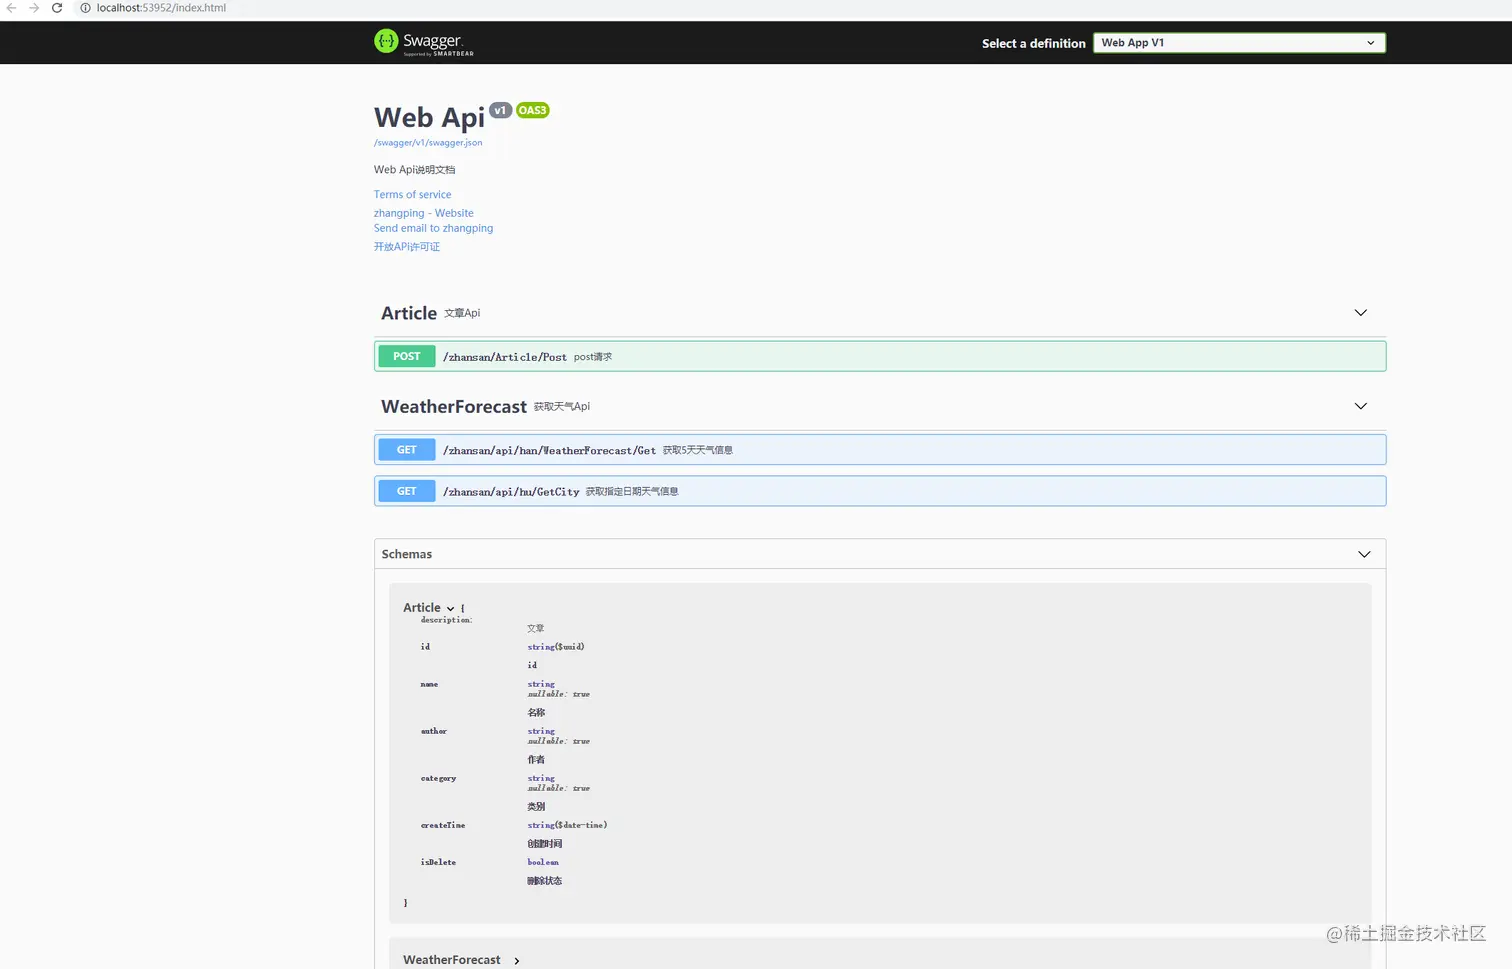This screenshot has height=969, width=1512.
Task: Click the Web Api说明文档 description text
Action: (x=415, y=170)
